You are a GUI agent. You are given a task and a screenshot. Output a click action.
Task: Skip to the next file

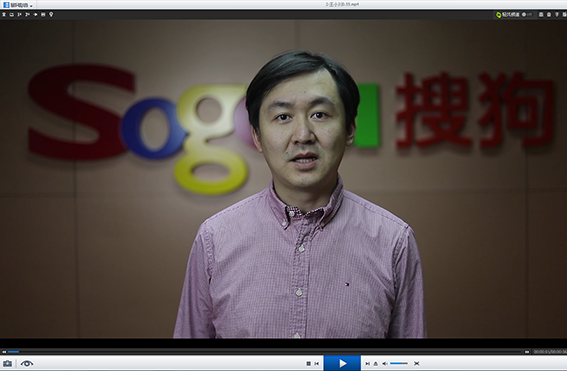tap(367, 363)
